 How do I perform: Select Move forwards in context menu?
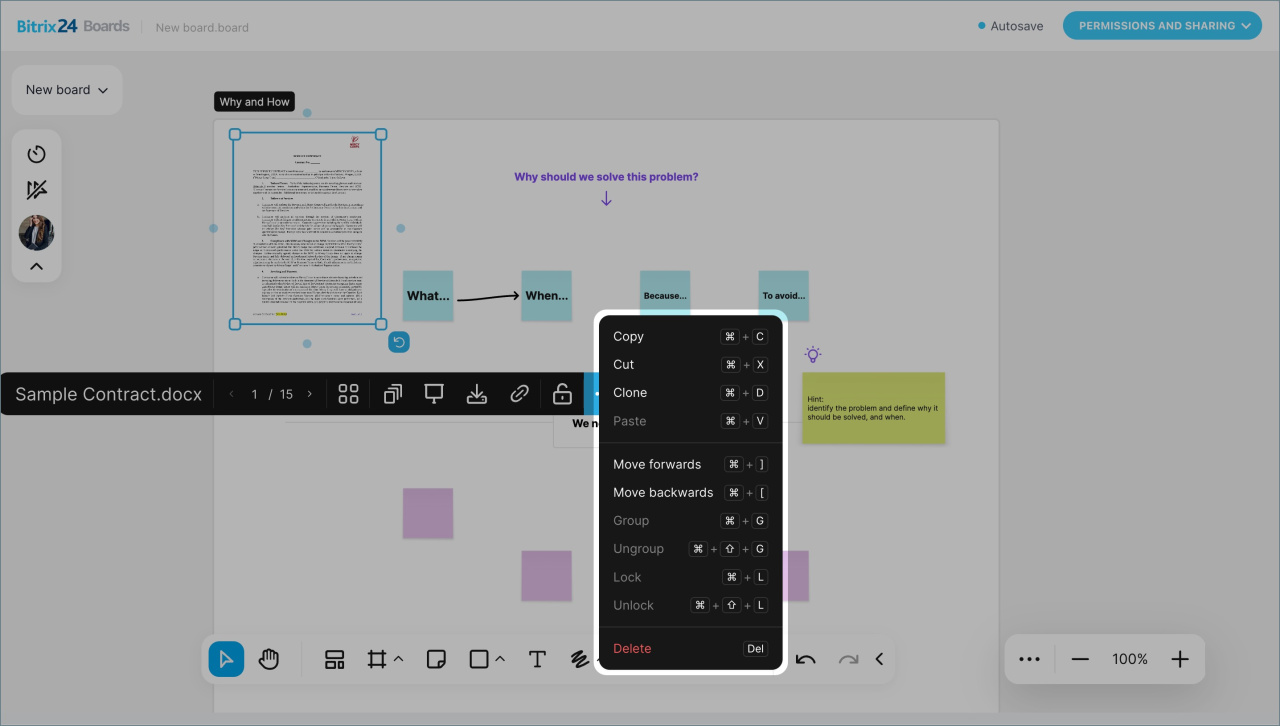point(657,464)
